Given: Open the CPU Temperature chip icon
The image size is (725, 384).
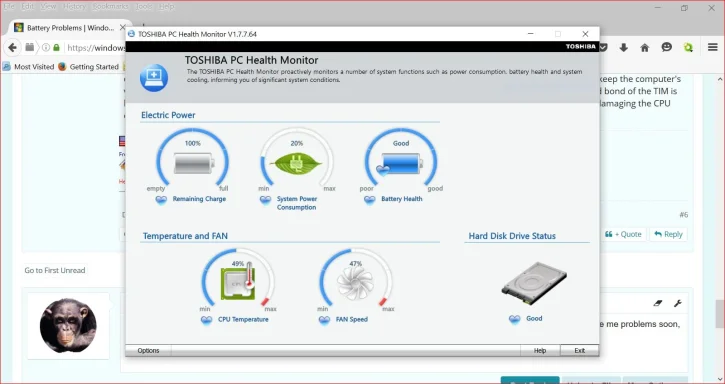Looking at the screenshot, I should tap(238, 281).
